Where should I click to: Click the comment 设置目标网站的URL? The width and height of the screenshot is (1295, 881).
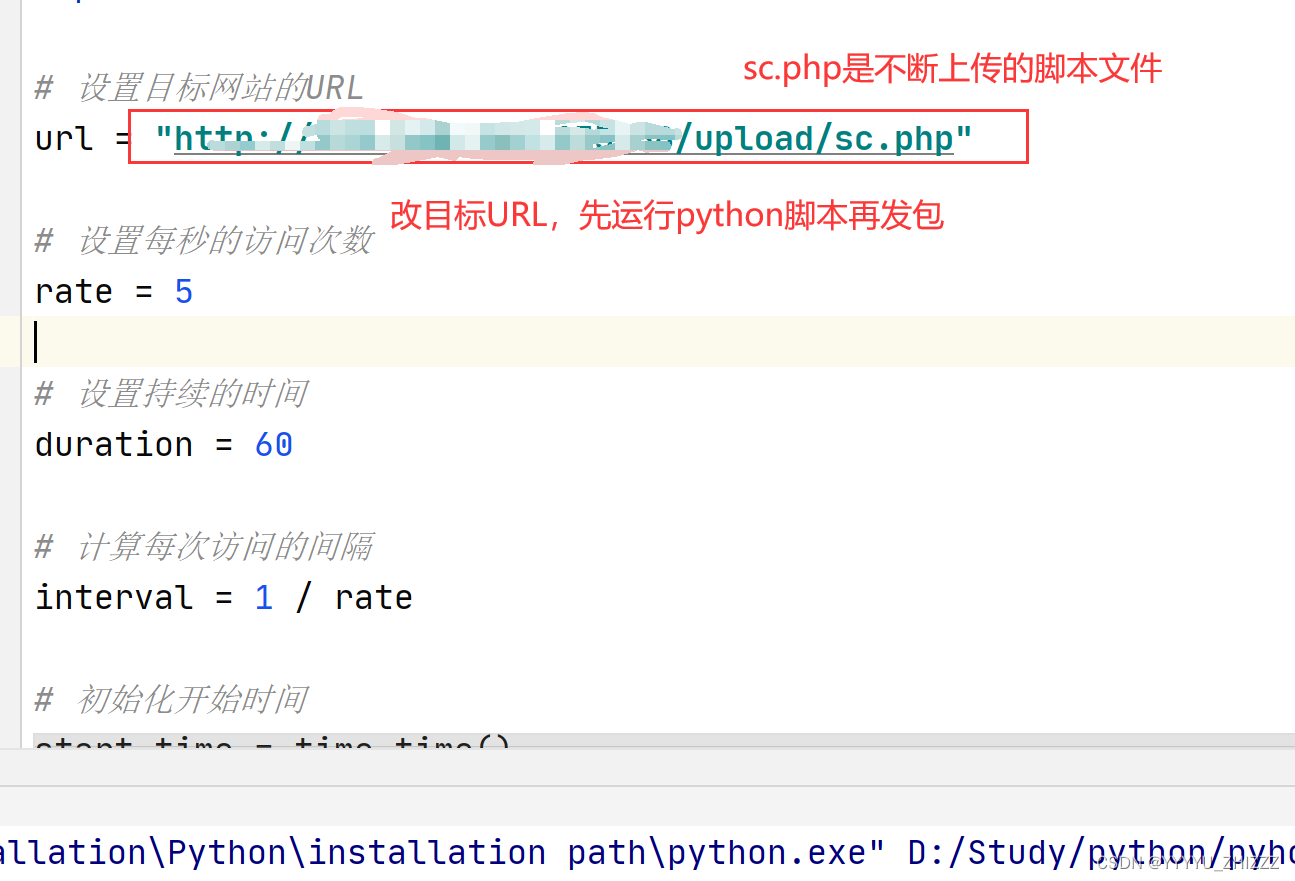point(200,87)
